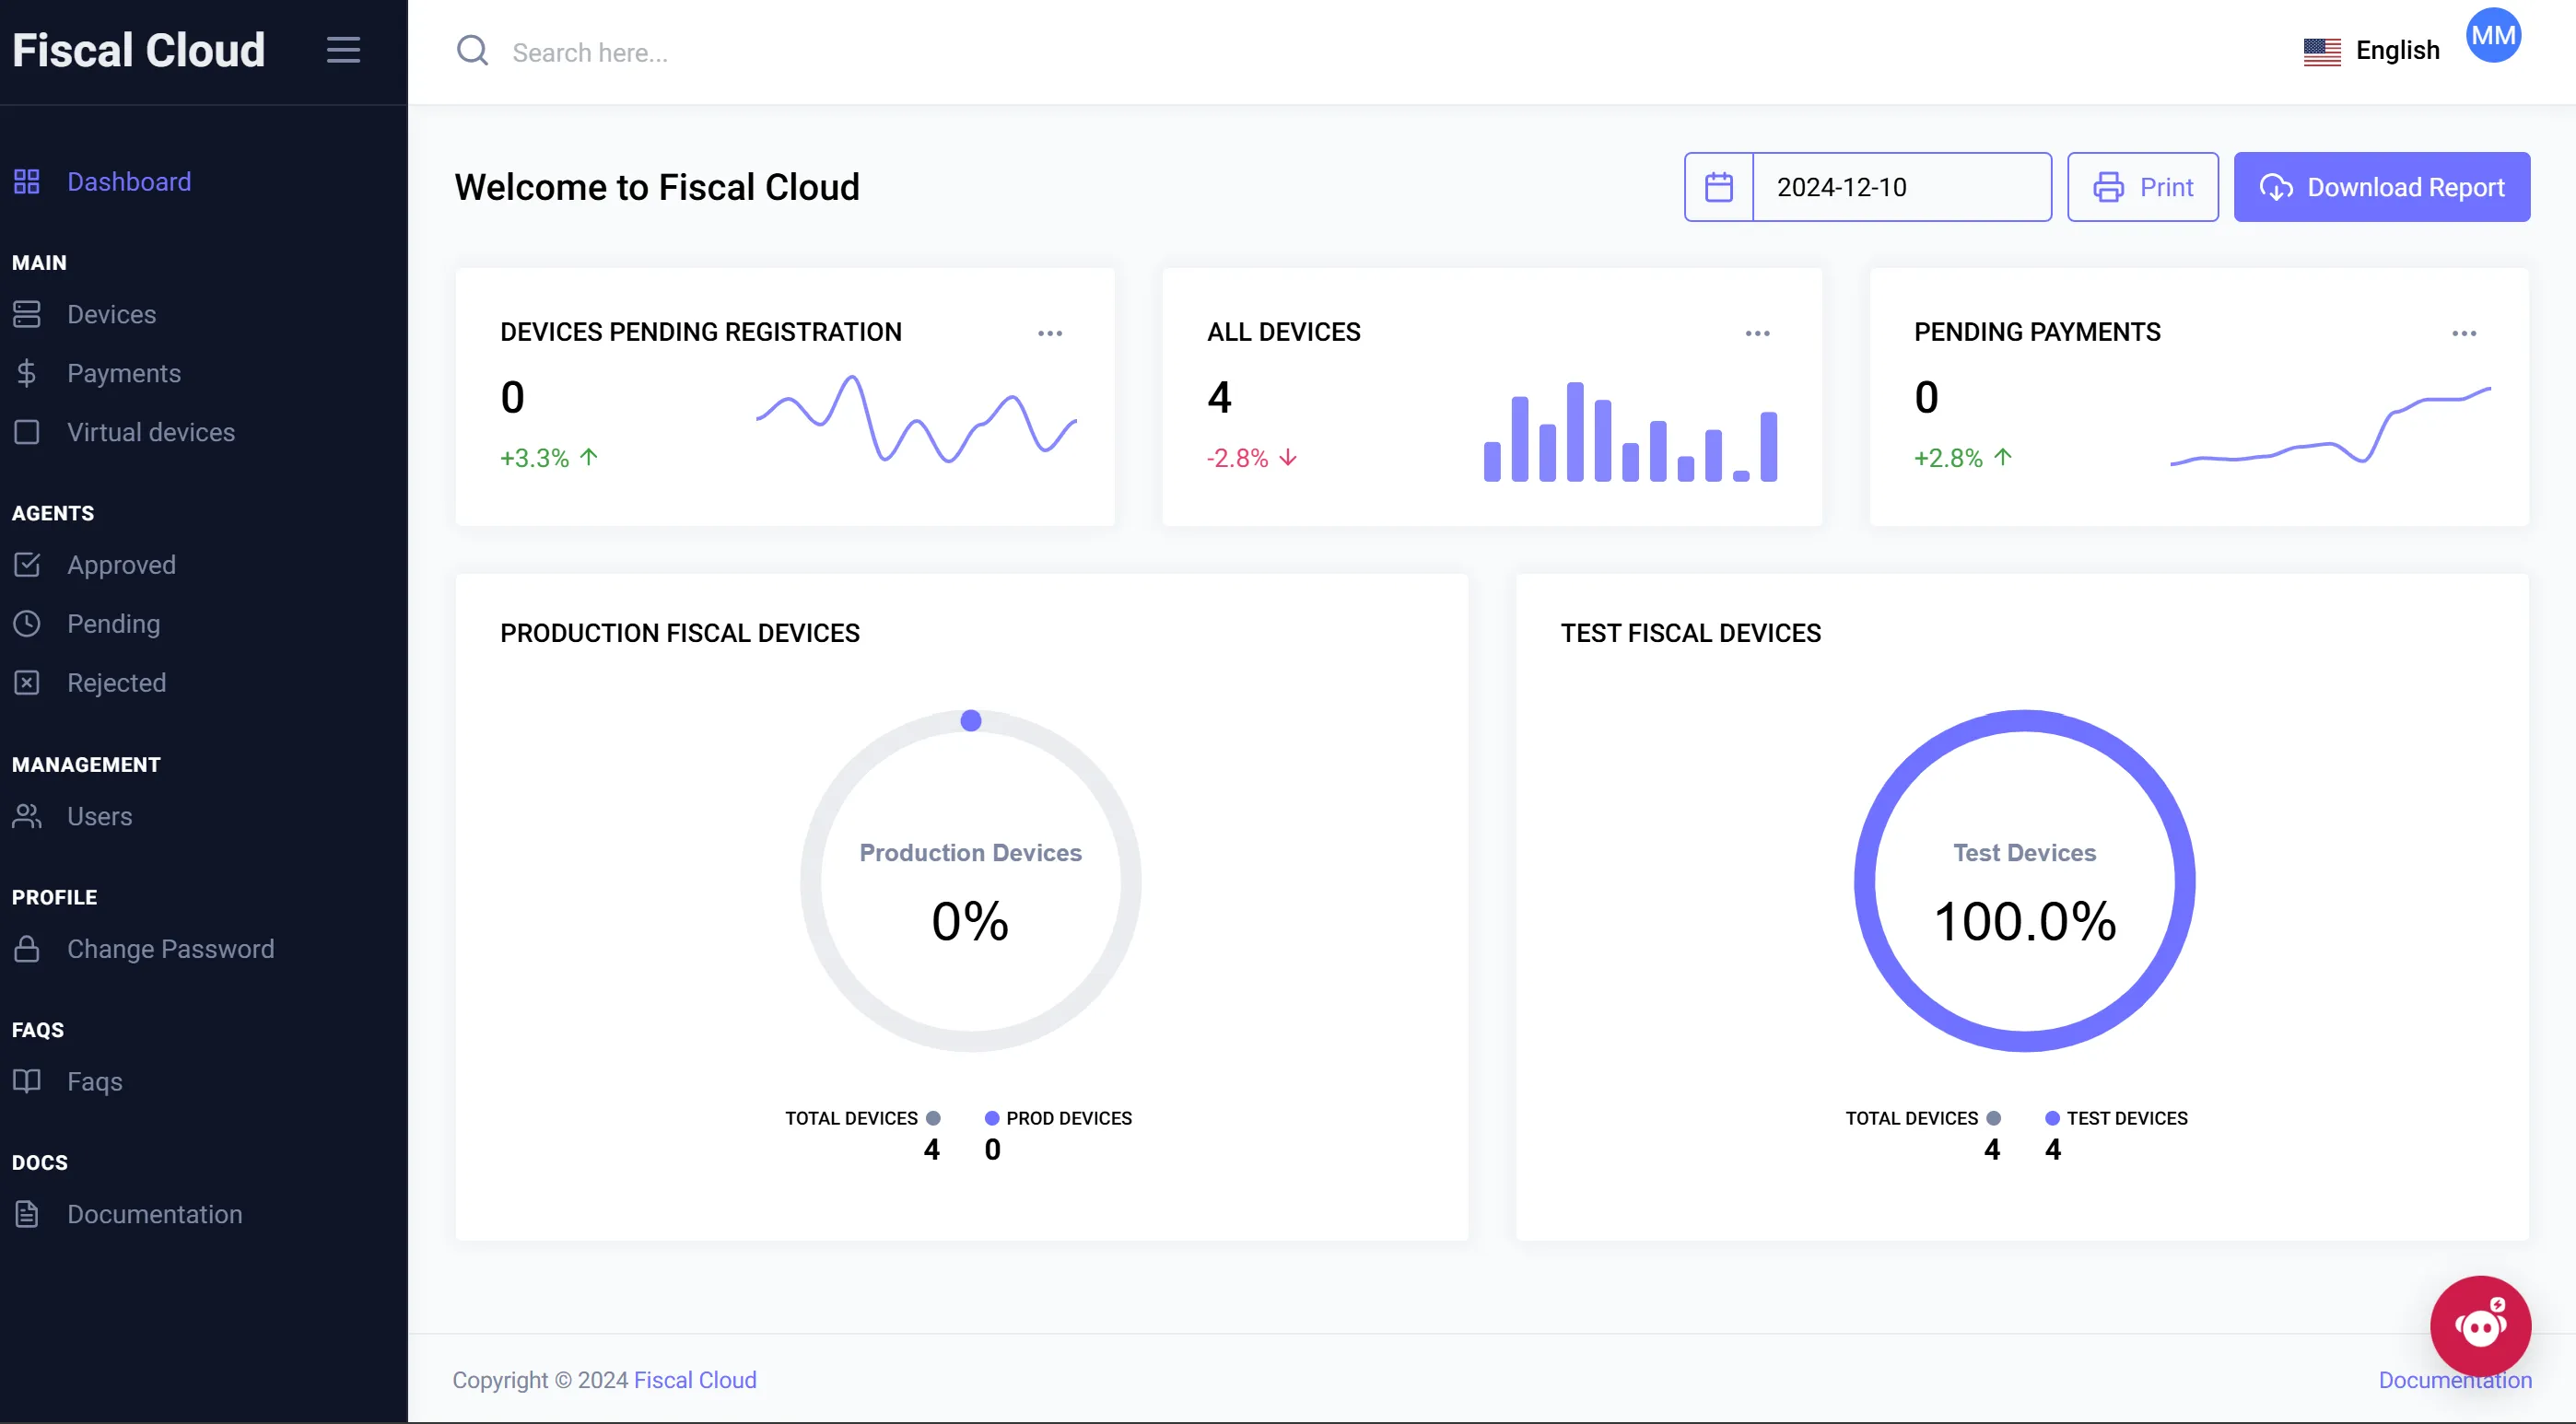2576x1424 pixels.
Task: Go to Dashboard in sidebar
Action: (129, 181)
